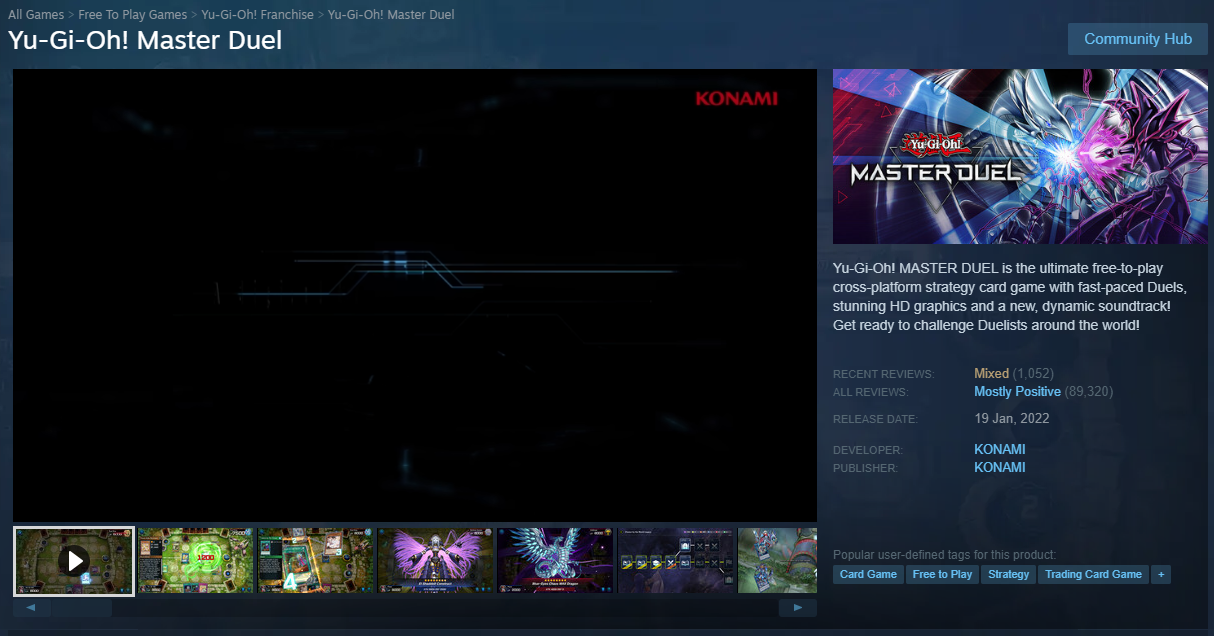Play the trailer video thumbnail
This screenshot has height=636, width=1214.
point(74,561)
